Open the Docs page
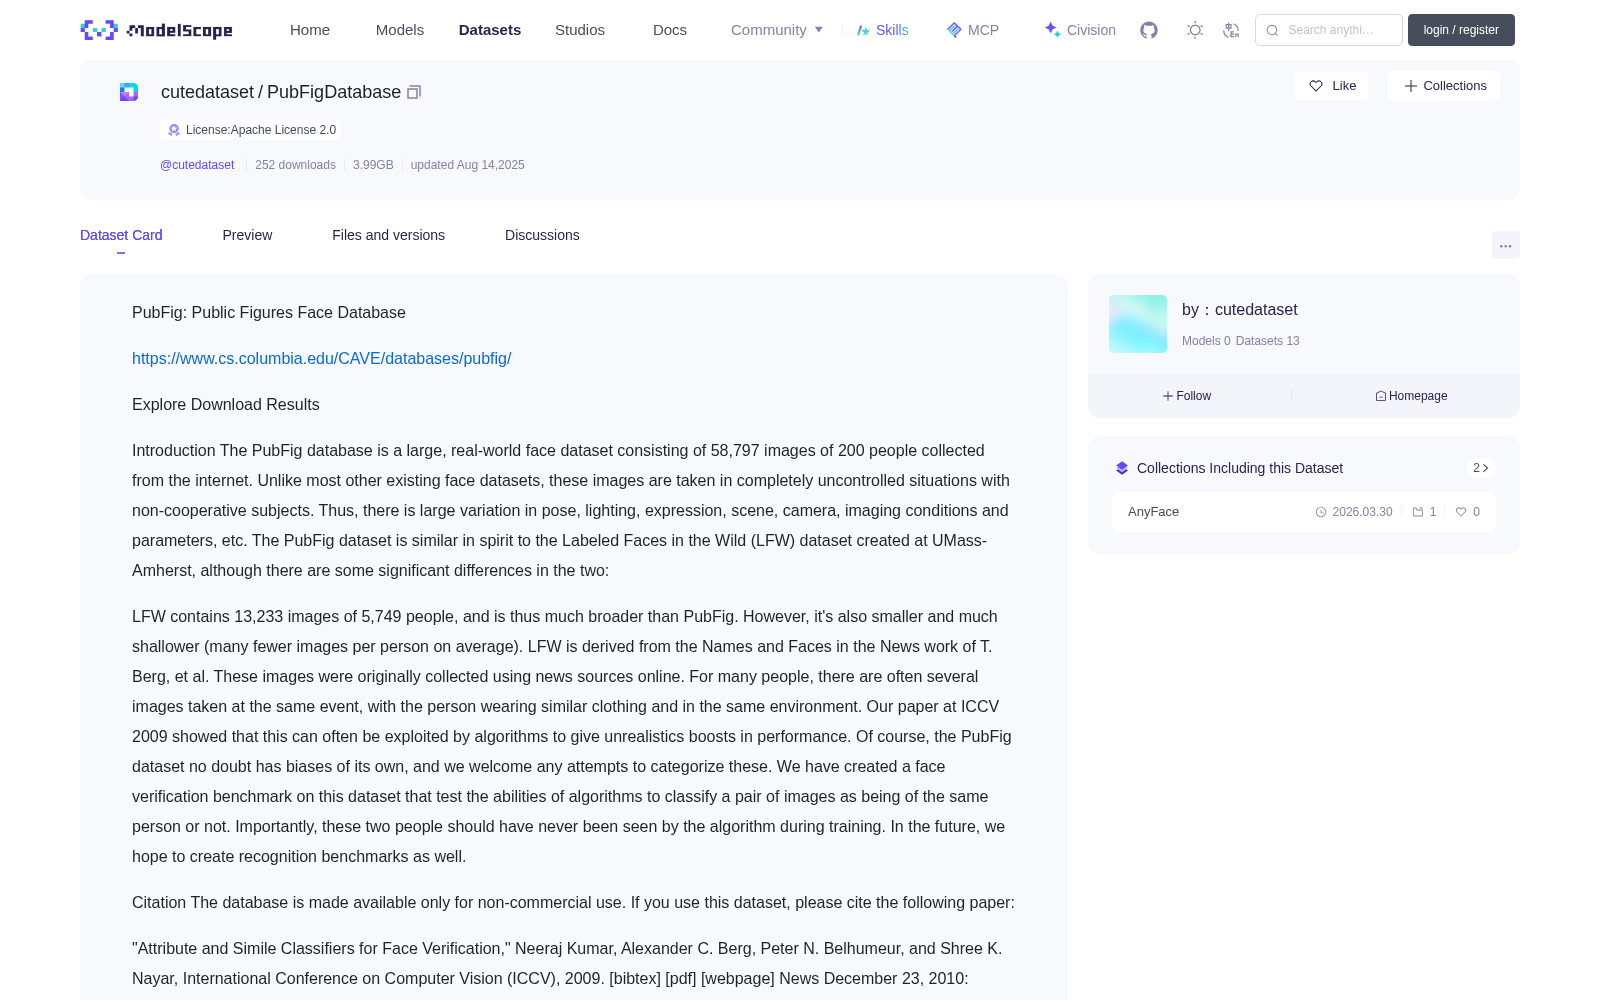Image resolution: width=1600 pixels, height=1000 pixels. (x=670, y=30)
